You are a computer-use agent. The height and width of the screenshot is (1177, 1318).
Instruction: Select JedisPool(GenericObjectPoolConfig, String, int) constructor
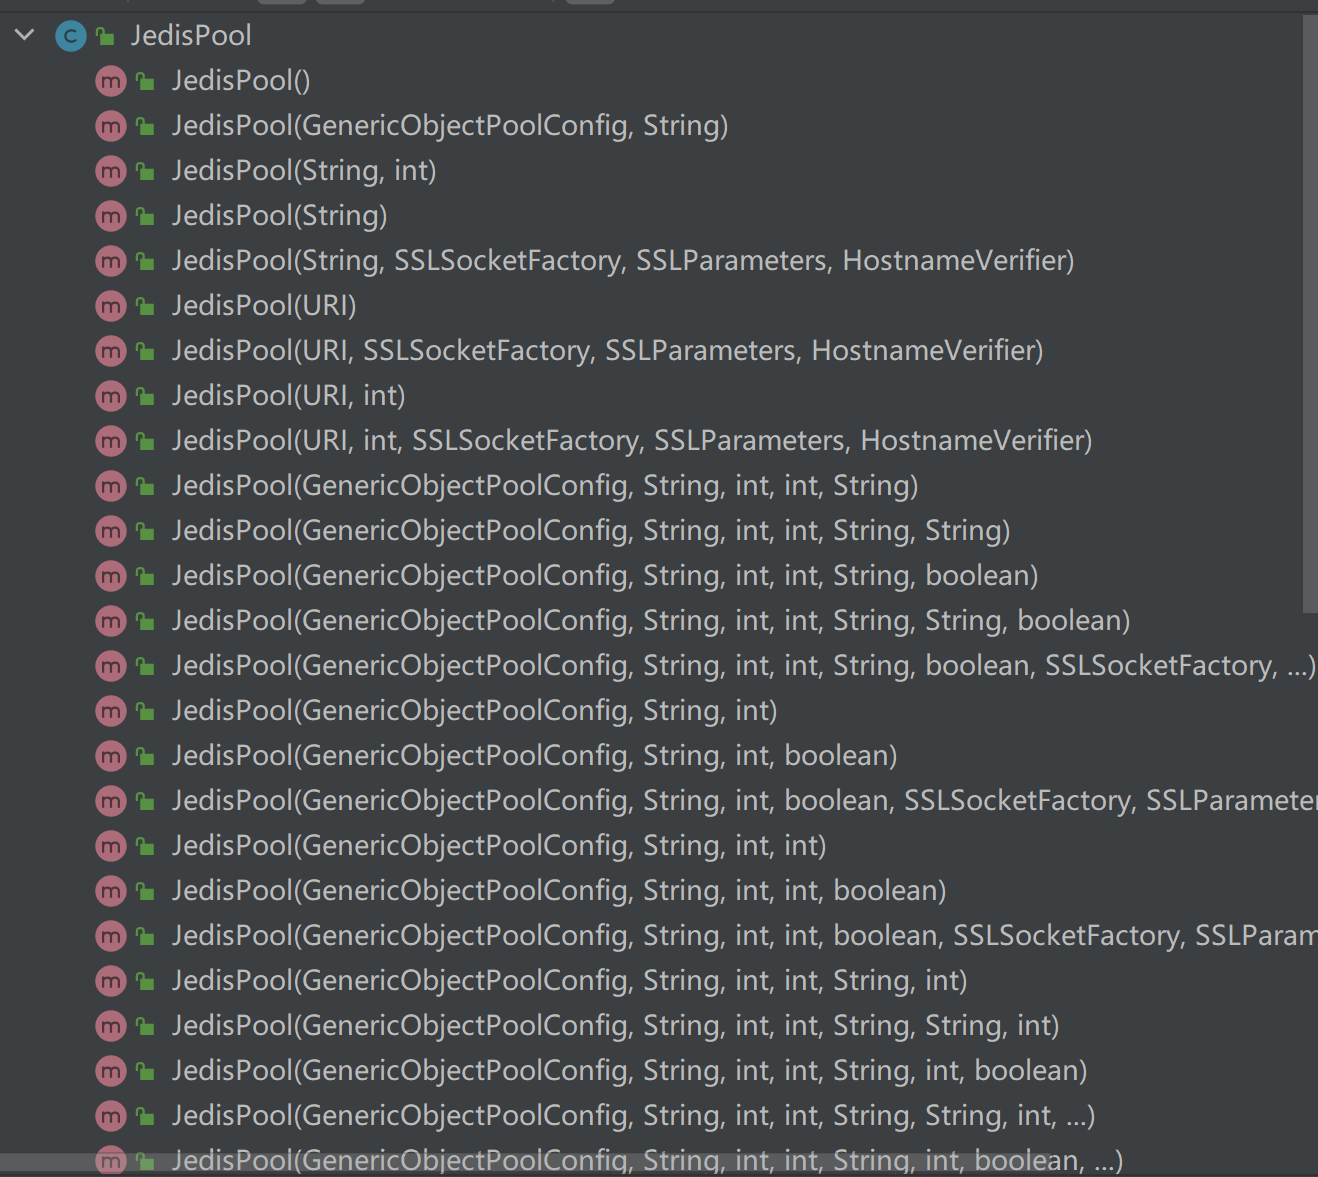point(475,711)
